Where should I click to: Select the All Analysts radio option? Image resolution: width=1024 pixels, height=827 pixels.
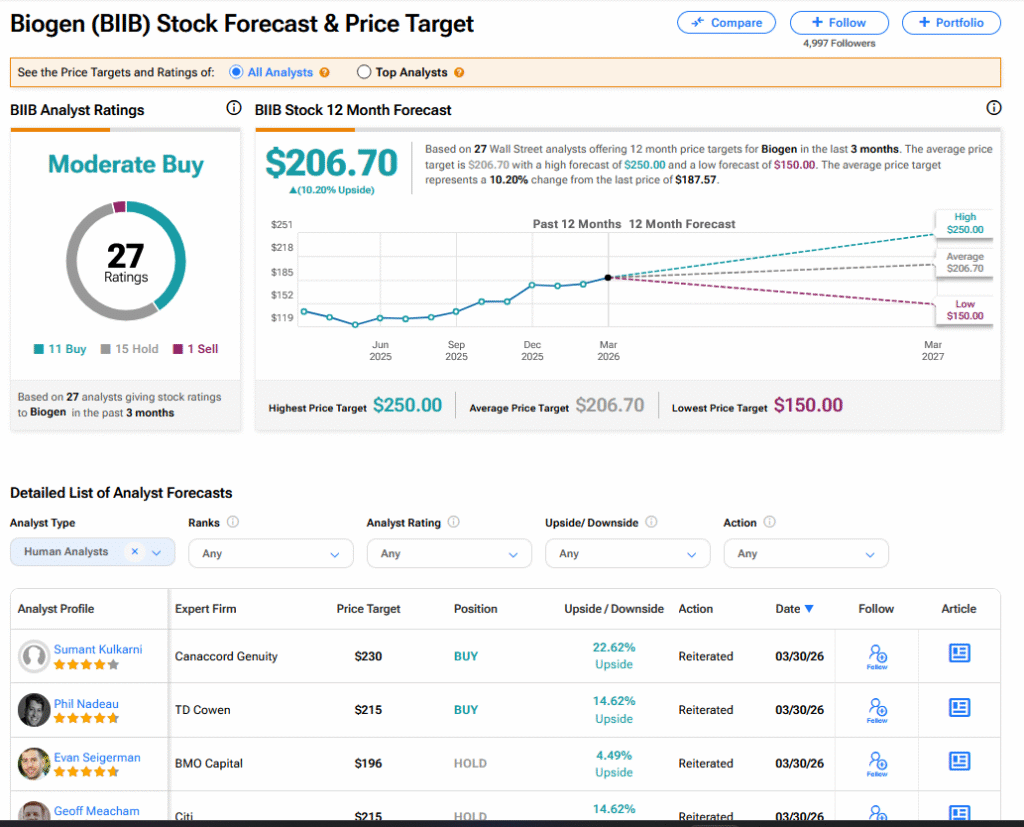pyautogui.click(x=236, y=72)
